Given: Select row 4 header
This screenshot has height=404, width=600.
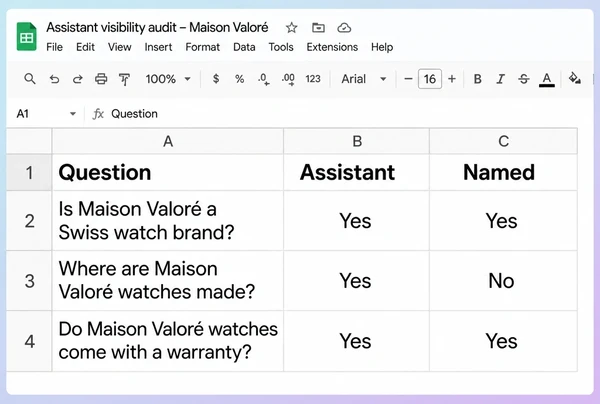Looking at the screenshot, I should (x=29, y=341).
